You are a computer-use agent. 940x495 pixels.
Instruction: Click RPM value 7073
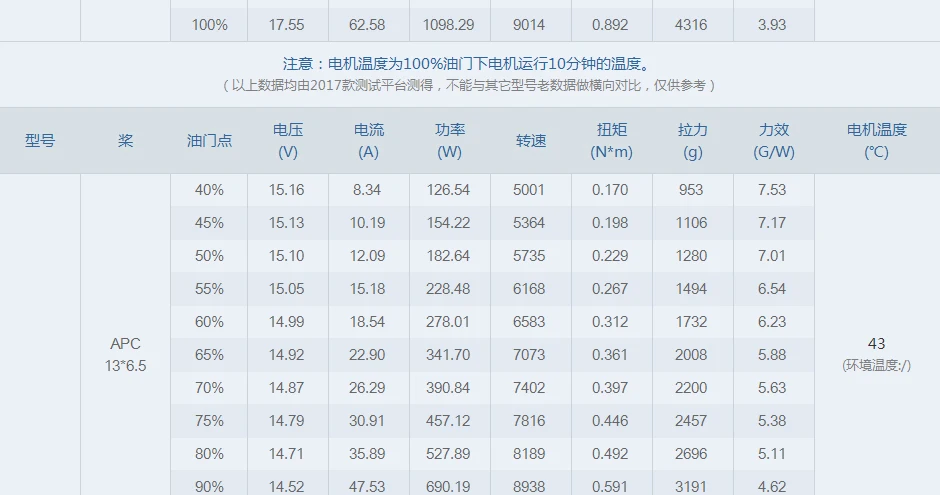(x=529, y=355)
